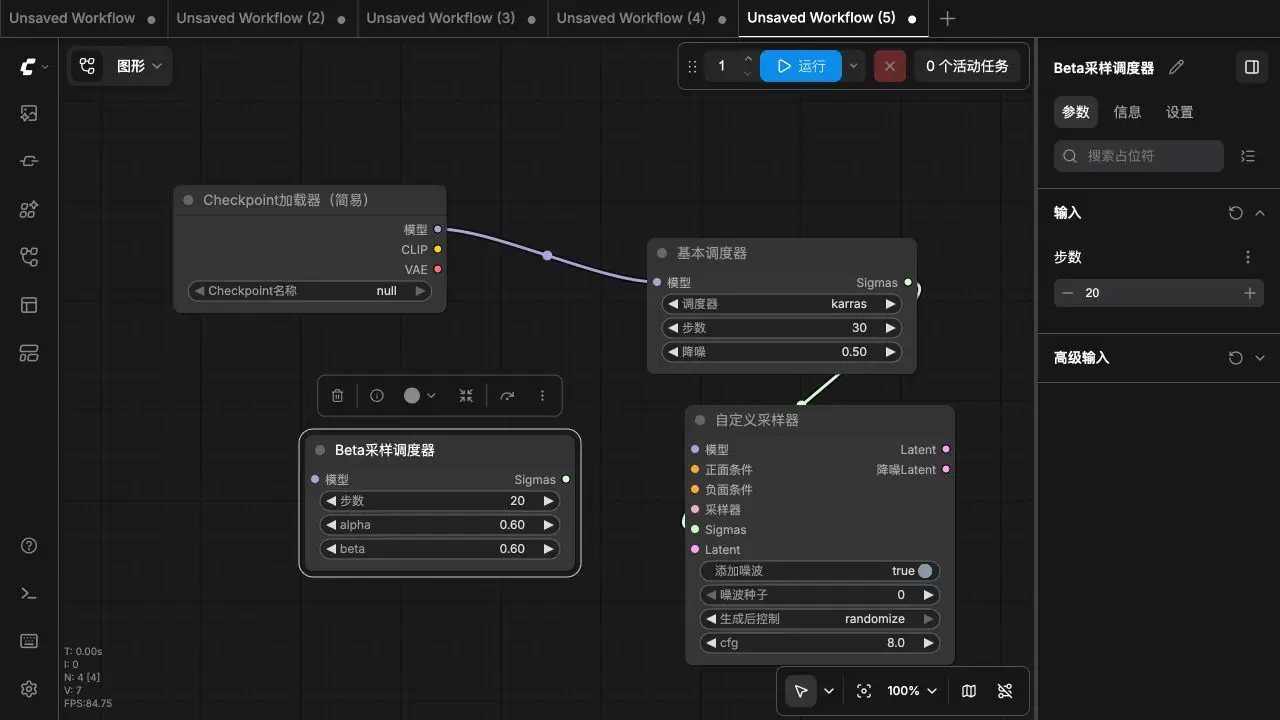Screen dimensions: 1280x720
Task: Select Checkpoint名称 null combo
Action: tap(310, 291)
